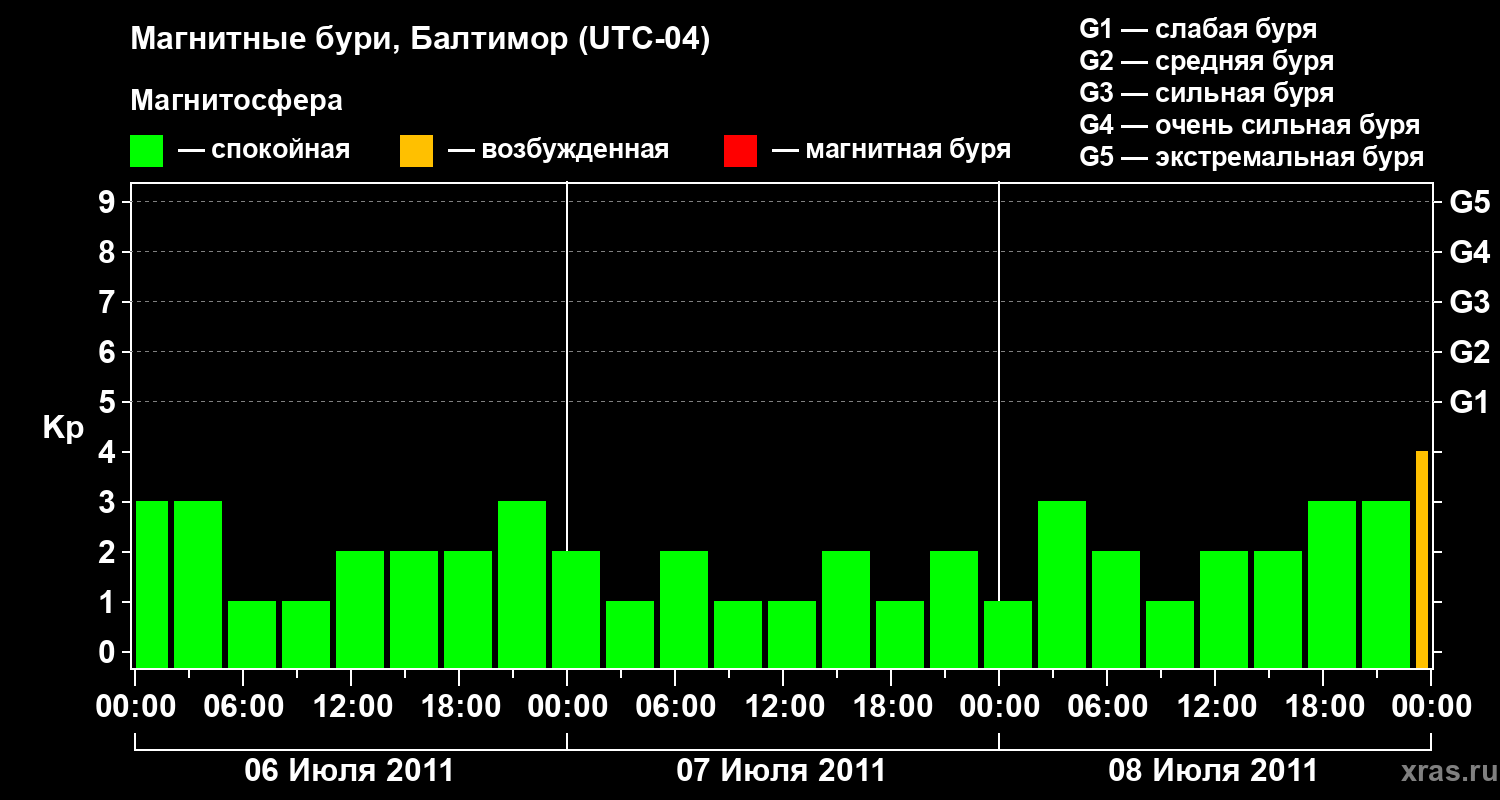Click the '07 Июля 2011' date label
This screenshot has height=800, width=1500.
pos(781,771)
